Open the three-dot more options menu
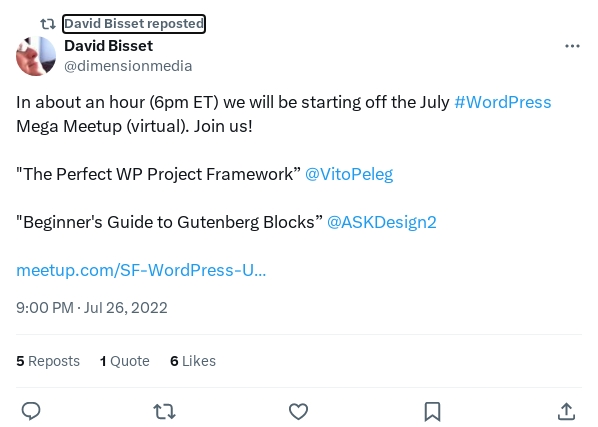The height and width of the screenshot is (427, 598). coord(572,46)
